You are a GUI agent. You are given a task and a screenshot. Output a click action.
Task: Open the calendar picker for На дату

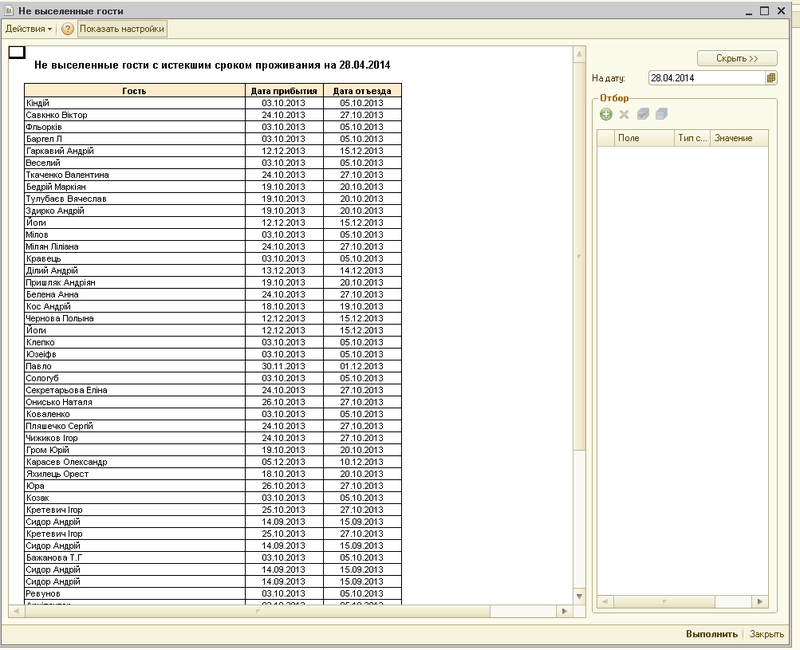(x=771, y=77)
